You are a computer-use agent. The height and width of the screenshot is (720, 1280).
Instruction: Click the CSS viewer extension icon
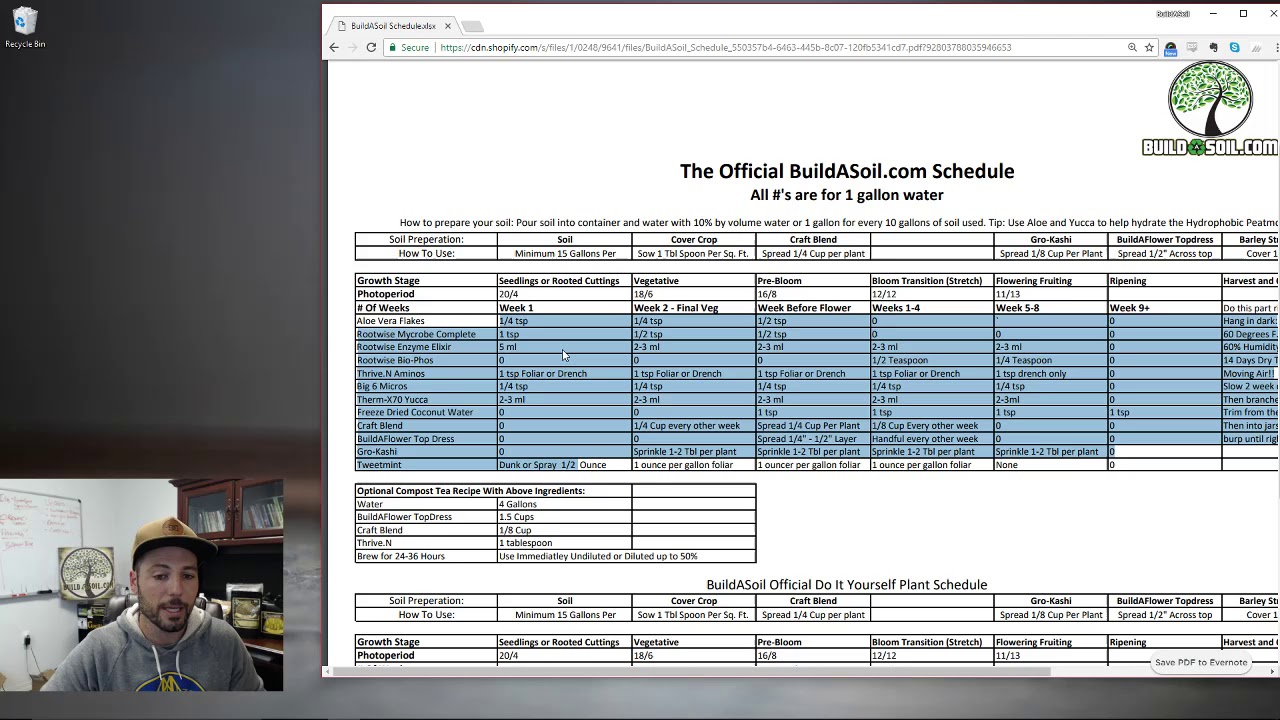[1191, 47]
